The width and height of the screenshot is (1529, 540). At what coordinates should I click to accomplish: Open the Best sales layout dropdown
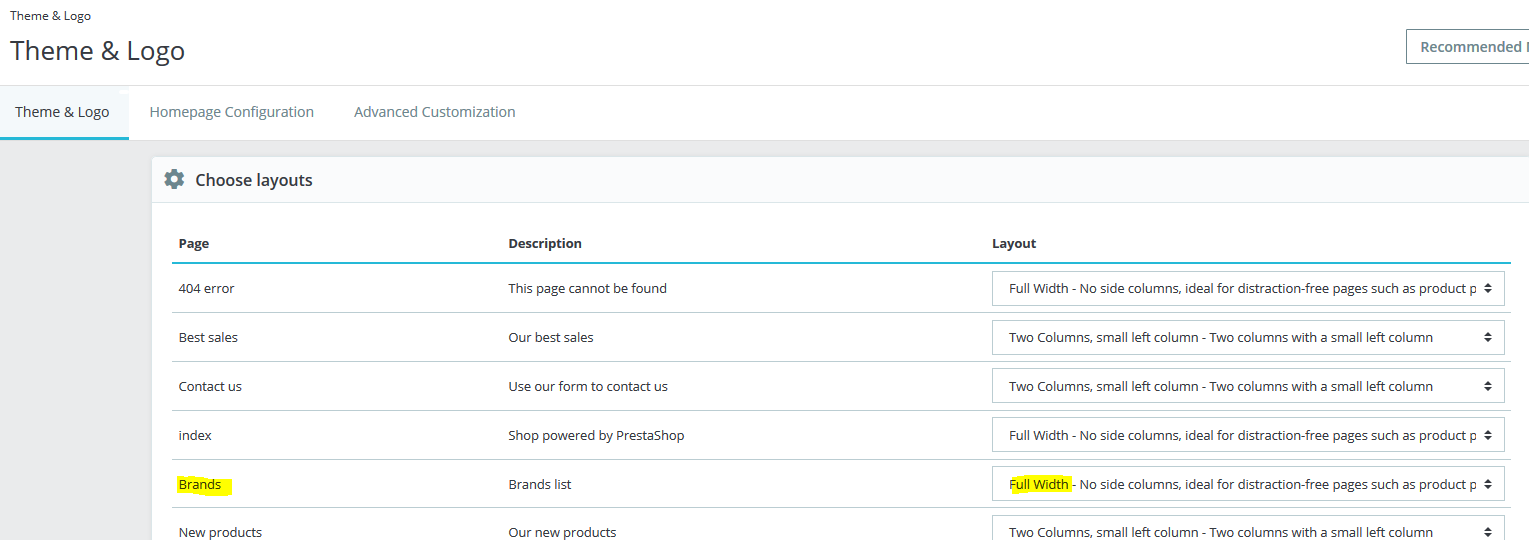(x=1247, y=337)
